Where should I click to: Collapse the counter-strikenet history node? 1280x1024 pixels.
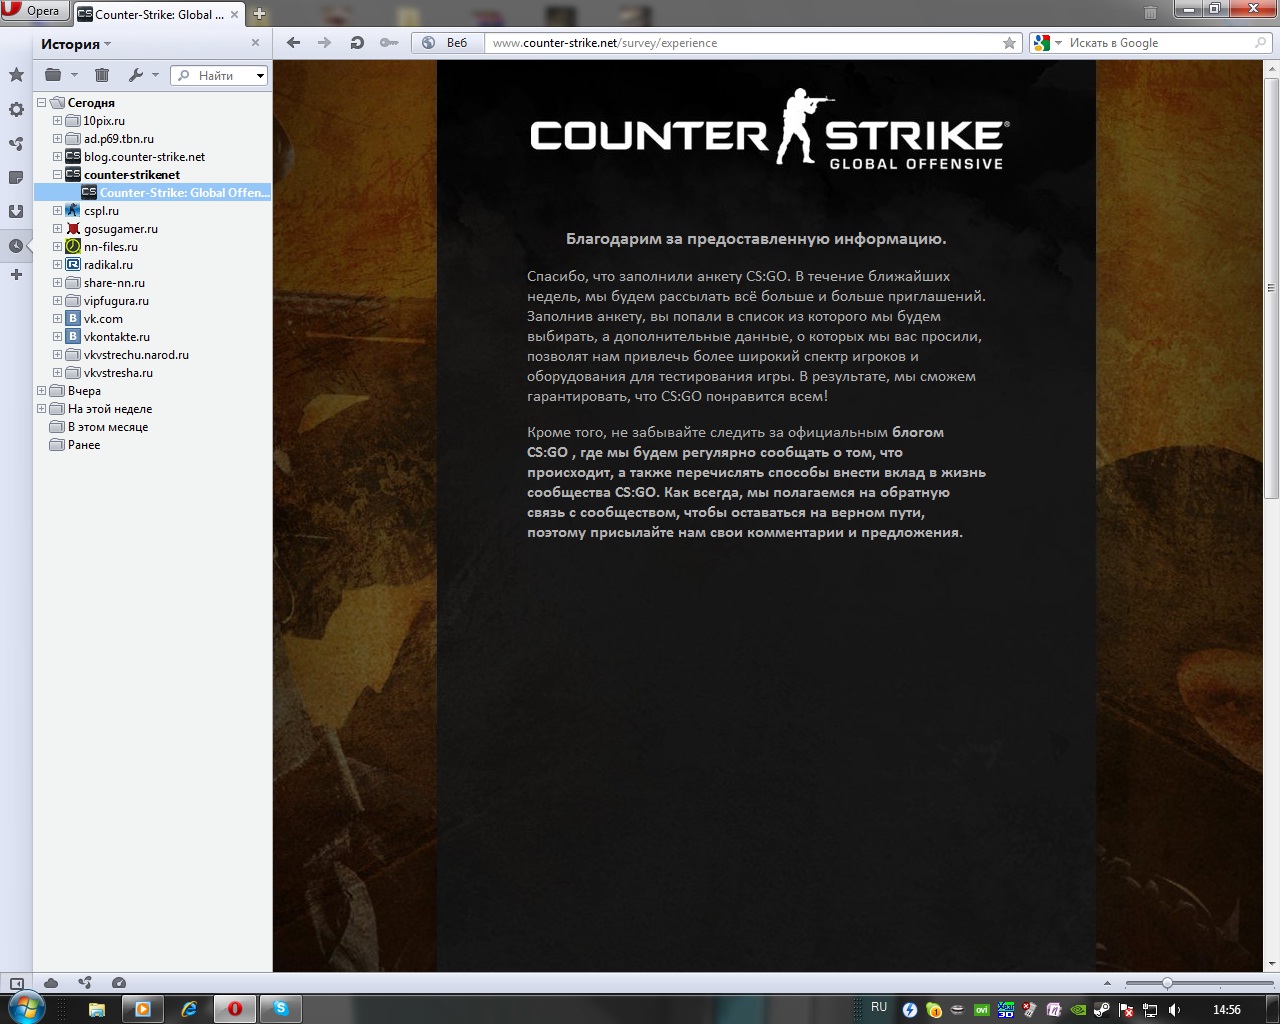coord(58,175)
